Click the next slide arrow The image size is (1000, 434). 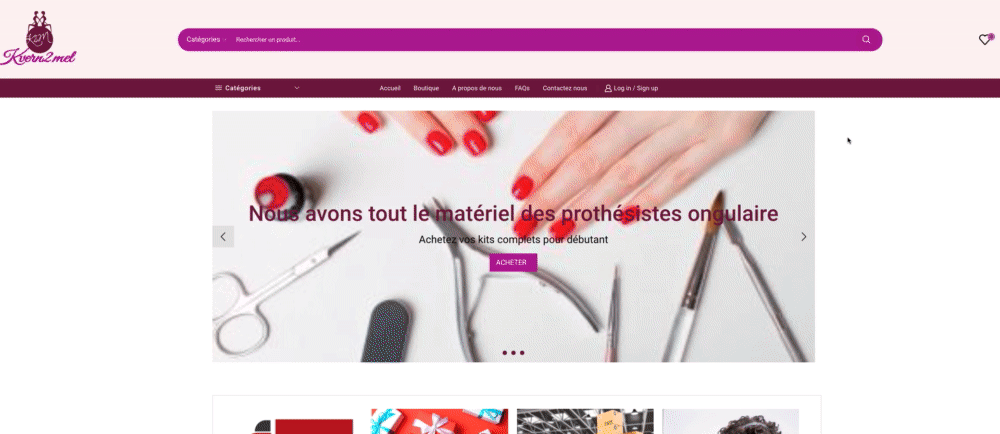tap(804, 236)
